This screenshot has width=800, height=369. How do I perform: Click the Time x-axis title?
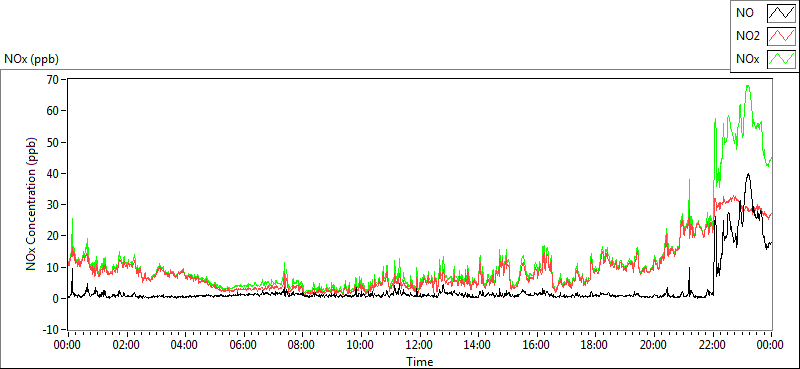pos(420,362)
